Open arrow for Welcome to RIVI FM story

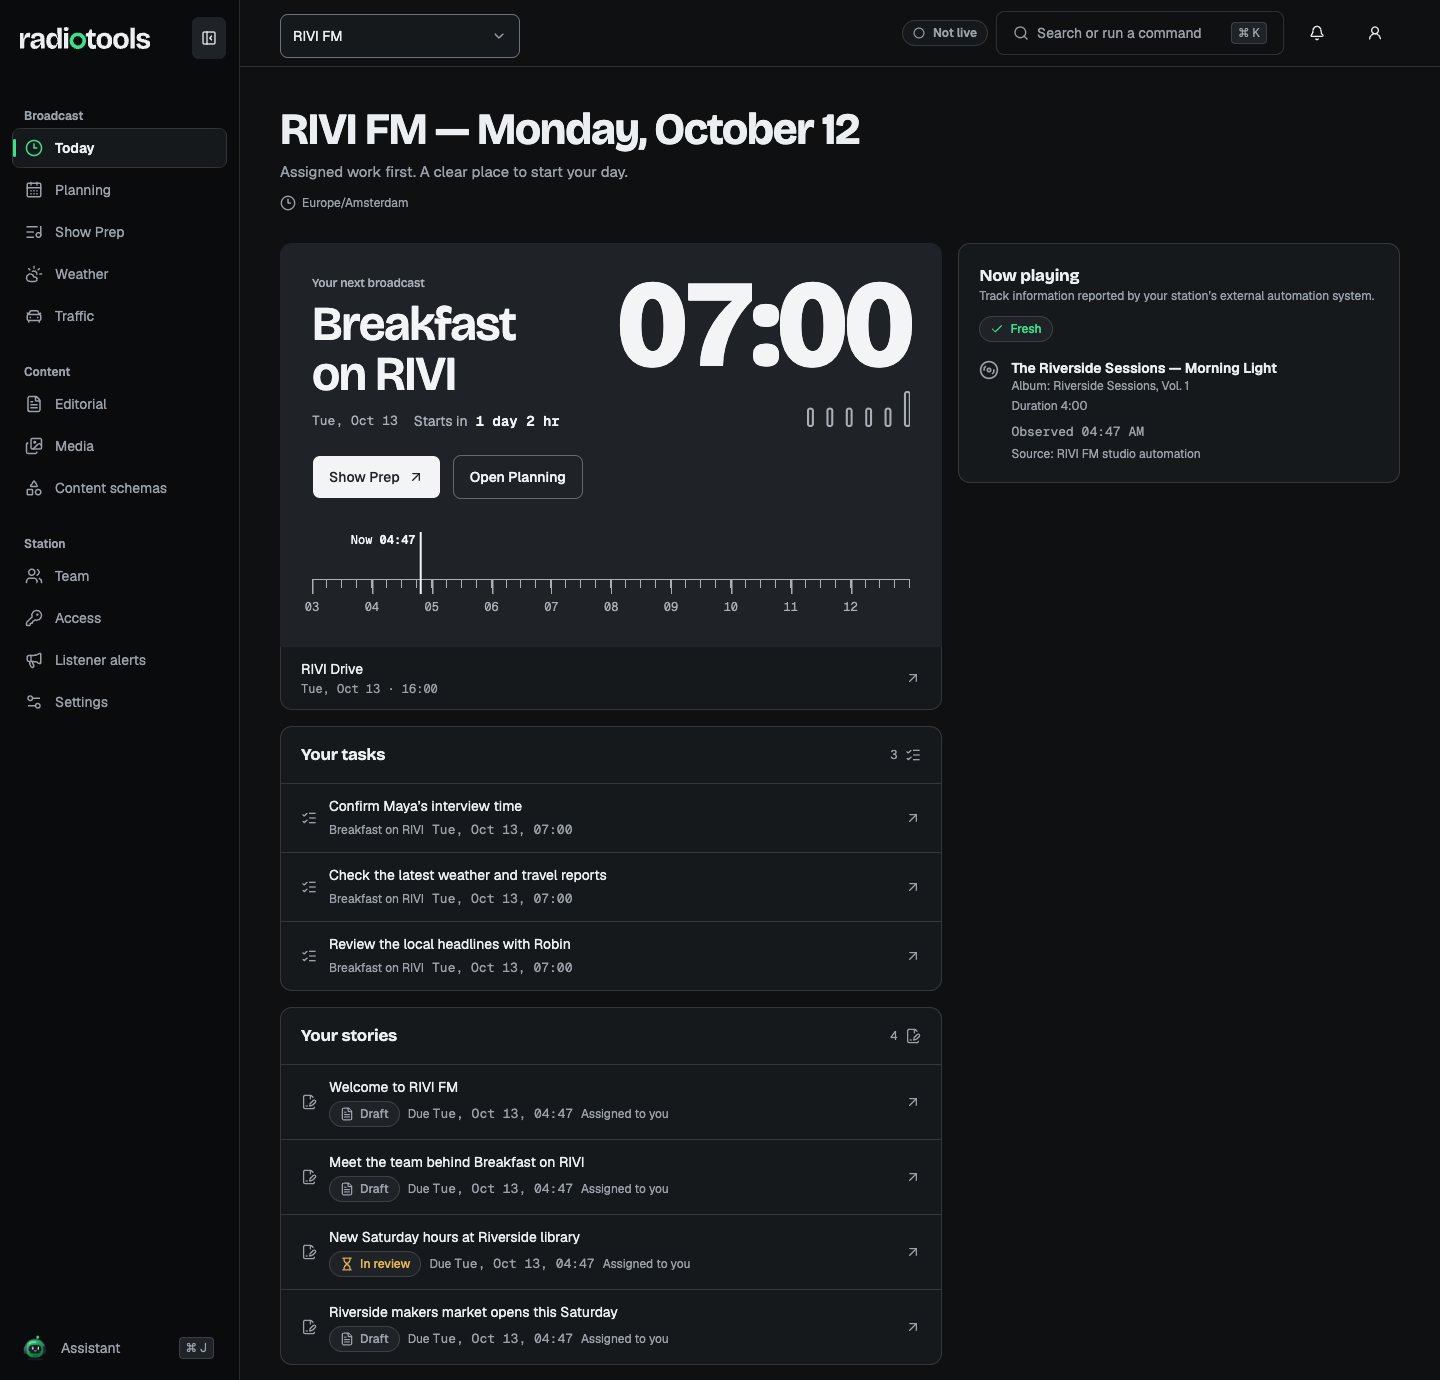[x=913, y=1102]
